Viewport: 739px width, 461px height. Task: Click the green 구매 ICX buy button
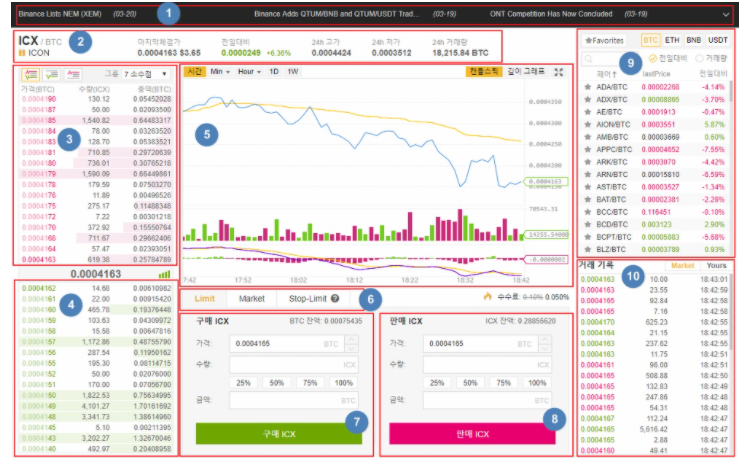pyautogui.click(x=279, y=433)
